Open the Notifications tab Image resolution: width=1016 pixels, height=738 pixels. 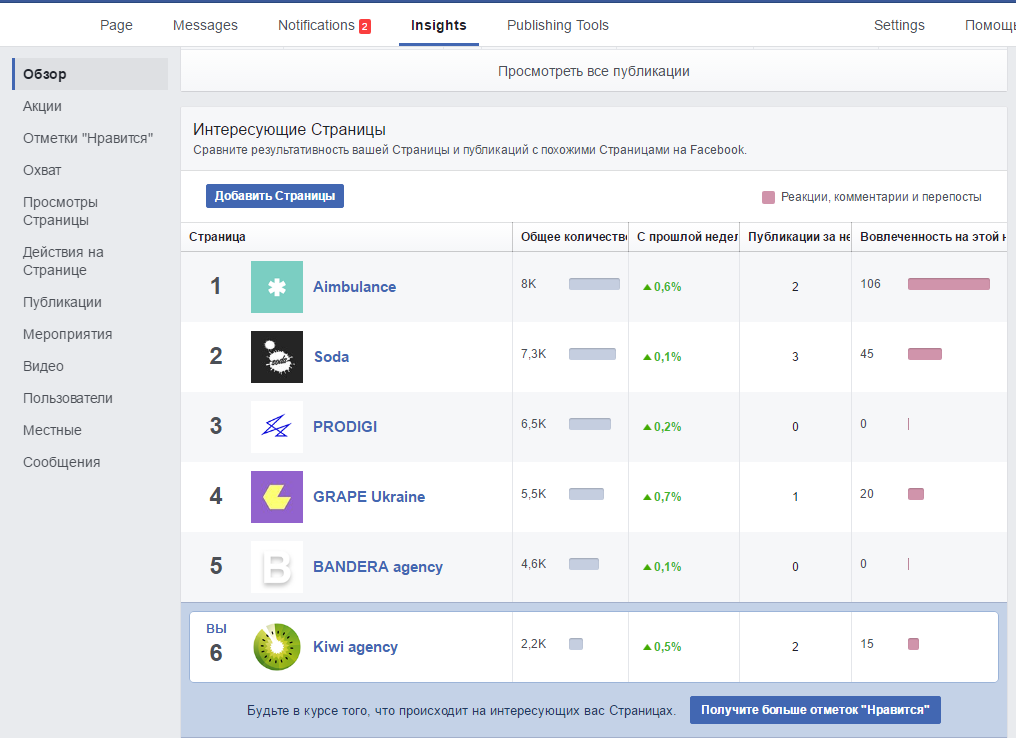point(316,25)
